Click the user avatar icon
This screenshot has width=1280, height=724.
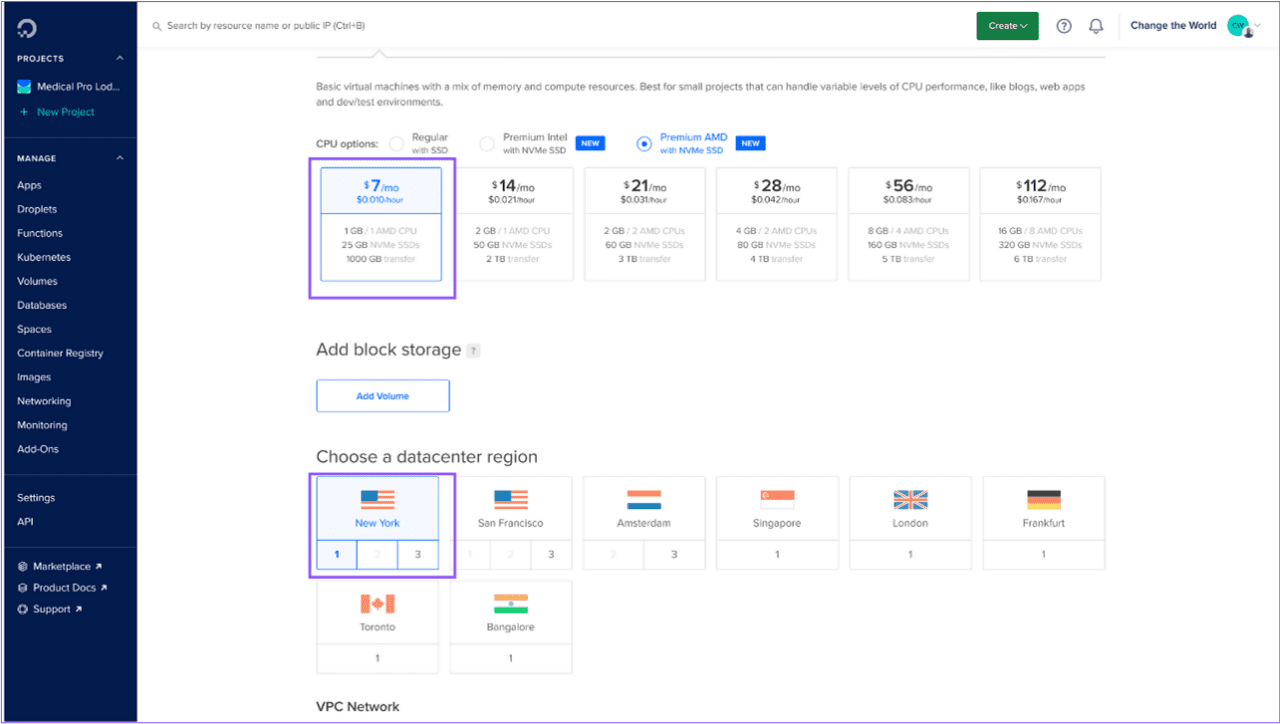(x=1238, y=26)
